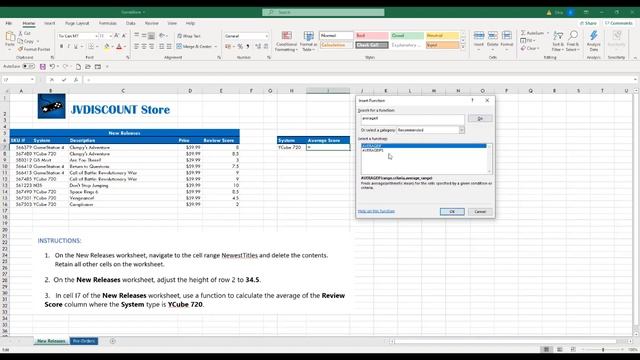Screen dimensions: 640x360
Task: Open the General number format dropdown
Action: coord(267,36)
